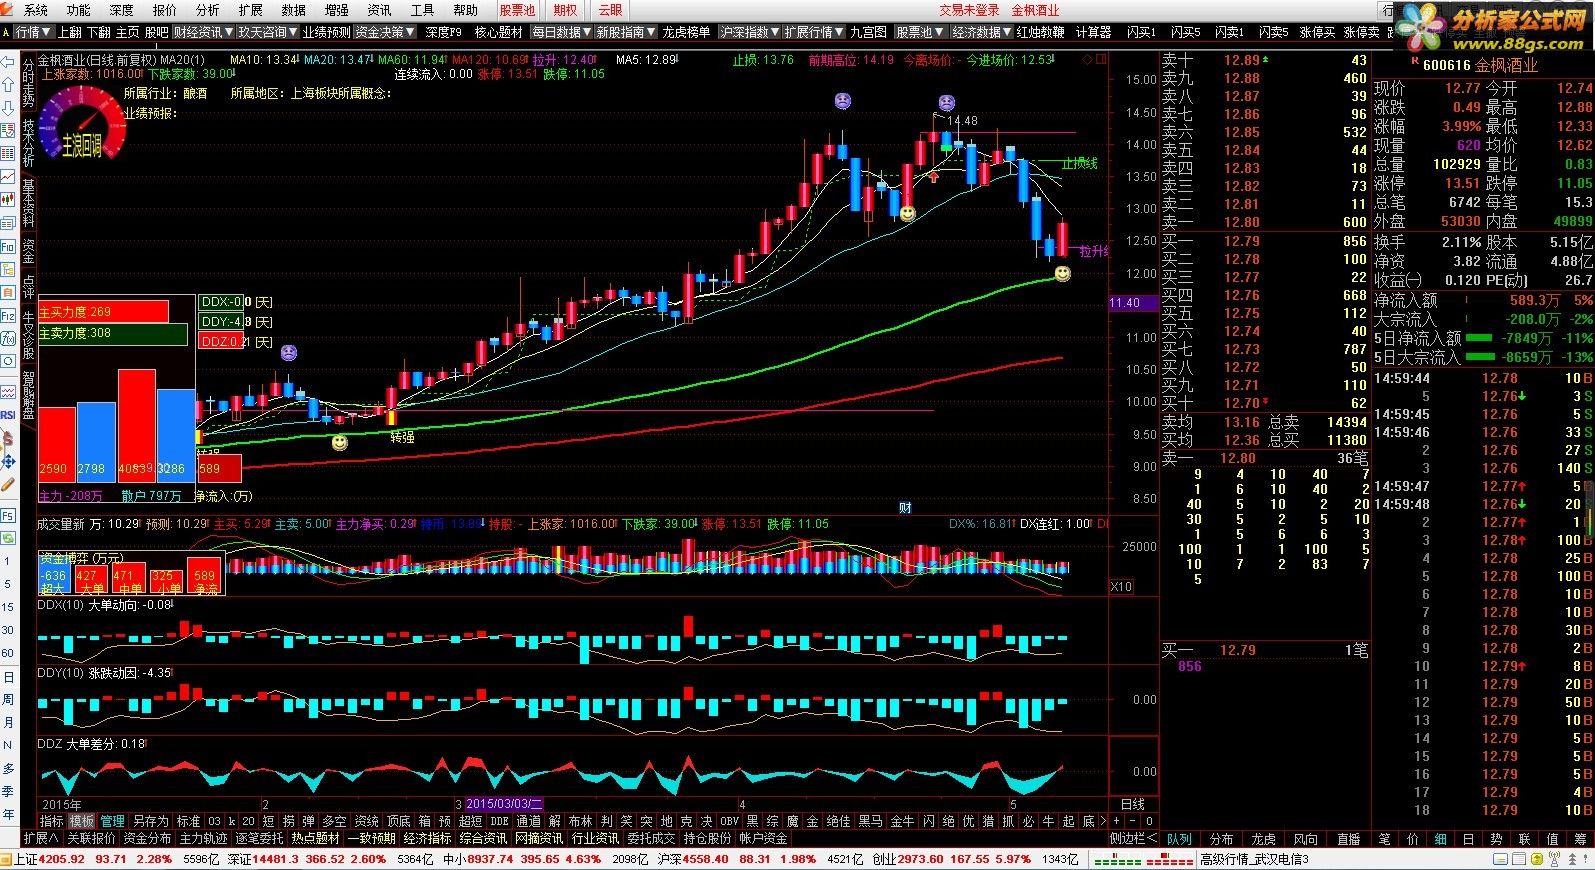
Task: Expand the 新股指南 dropdown
Action: [626, 32]
